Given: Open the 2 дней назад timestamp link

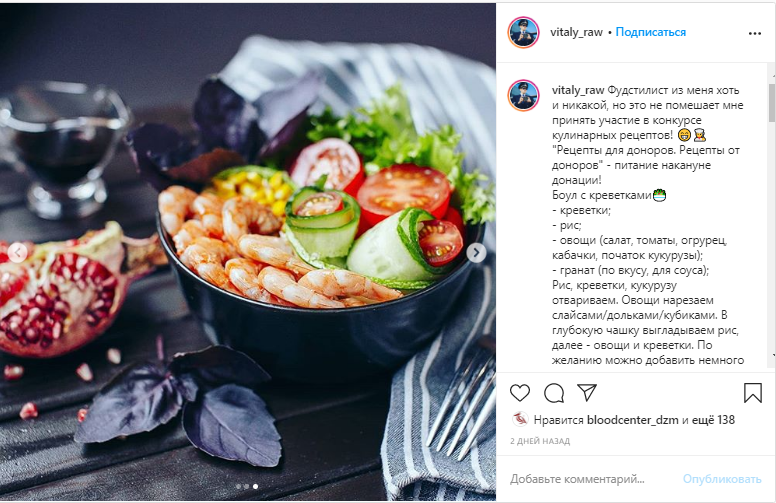Looking at the screenshot, I should coord(540,441).
